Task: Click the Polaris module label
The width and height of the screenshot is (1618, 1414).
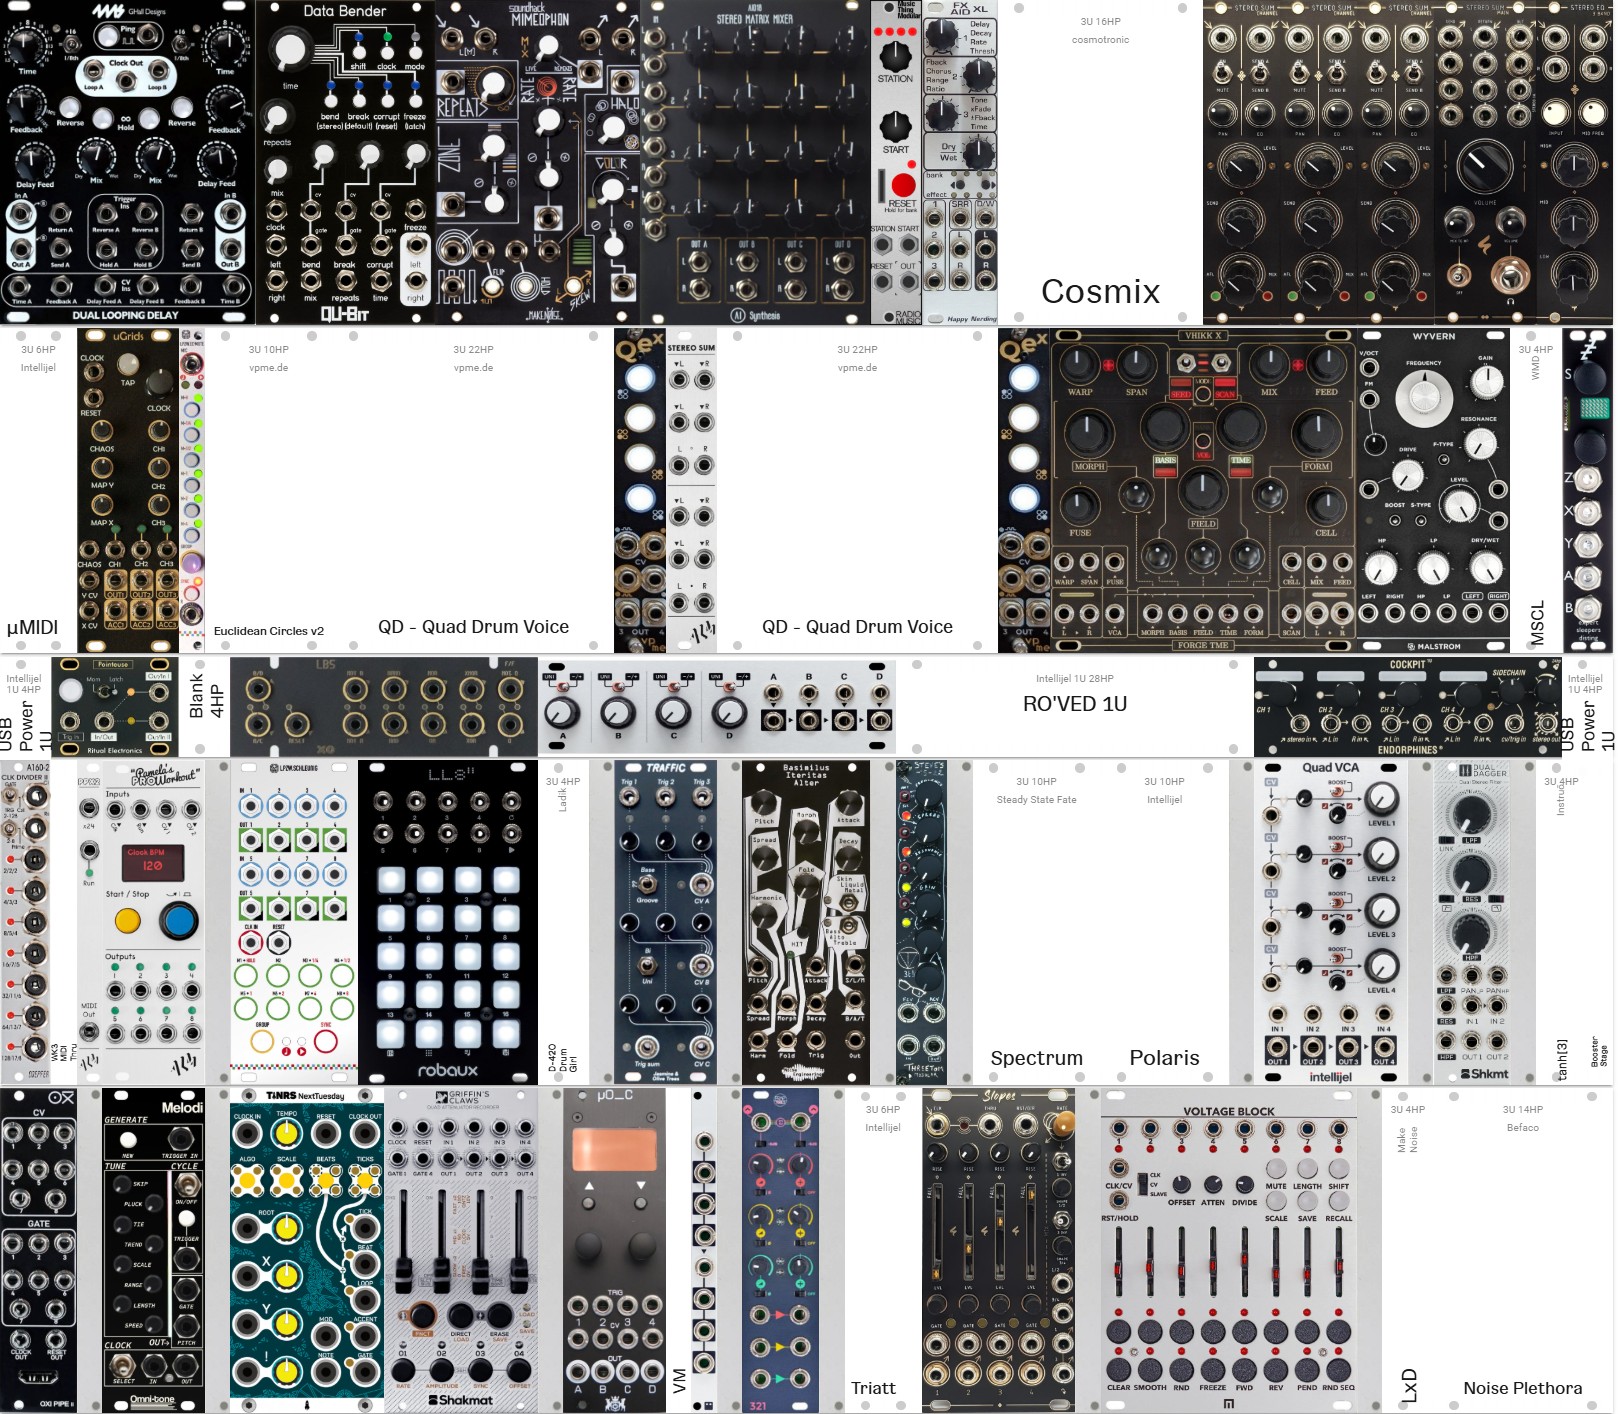Action: click(1165, 1058)
